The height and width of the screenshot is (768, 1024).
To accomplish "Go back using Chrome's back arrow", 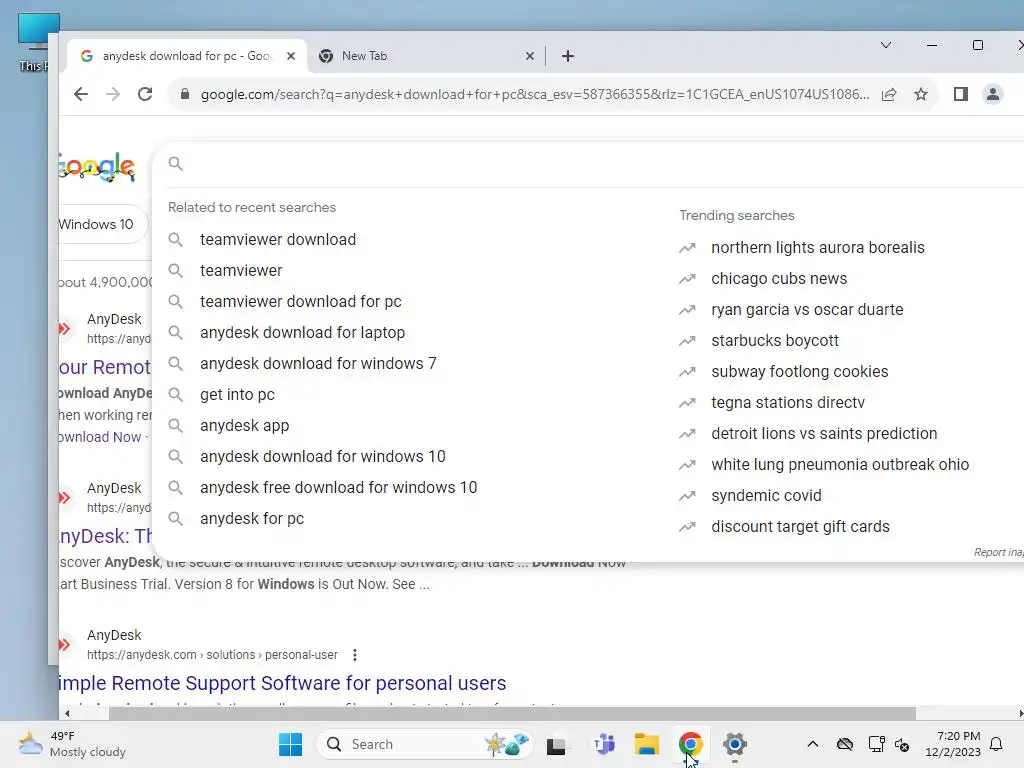I will (81, 94).
